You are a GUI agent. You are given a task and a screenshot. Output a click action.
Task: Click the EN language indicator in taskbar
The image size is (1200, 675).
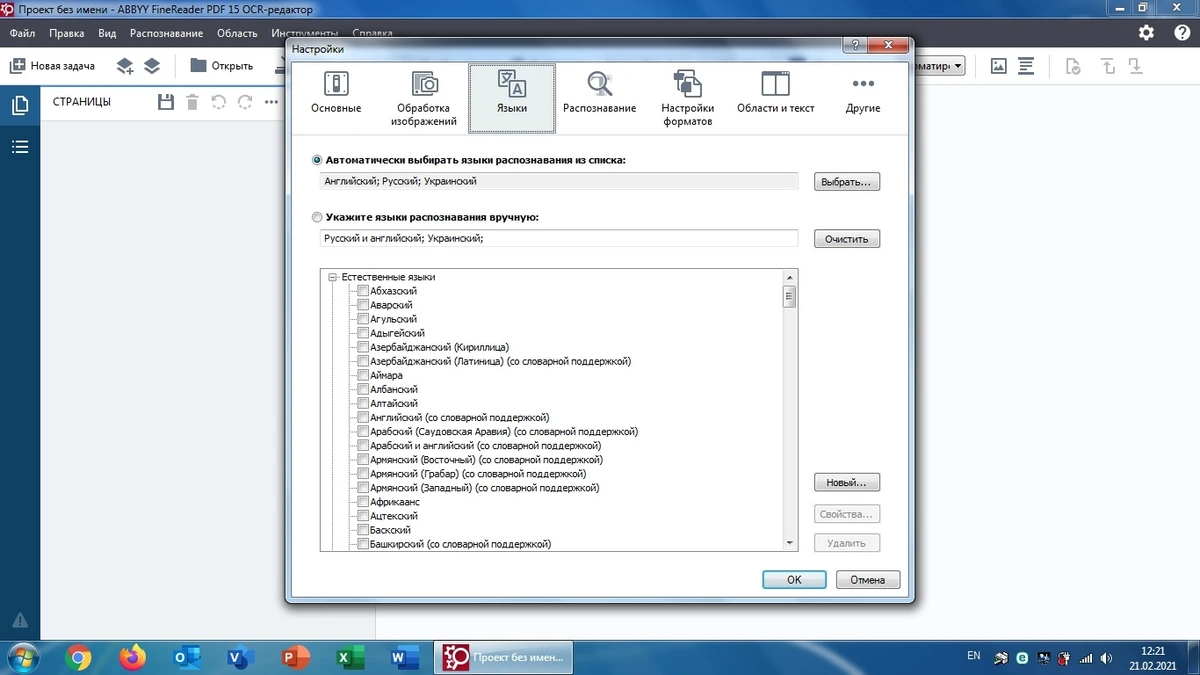point(974,656)
